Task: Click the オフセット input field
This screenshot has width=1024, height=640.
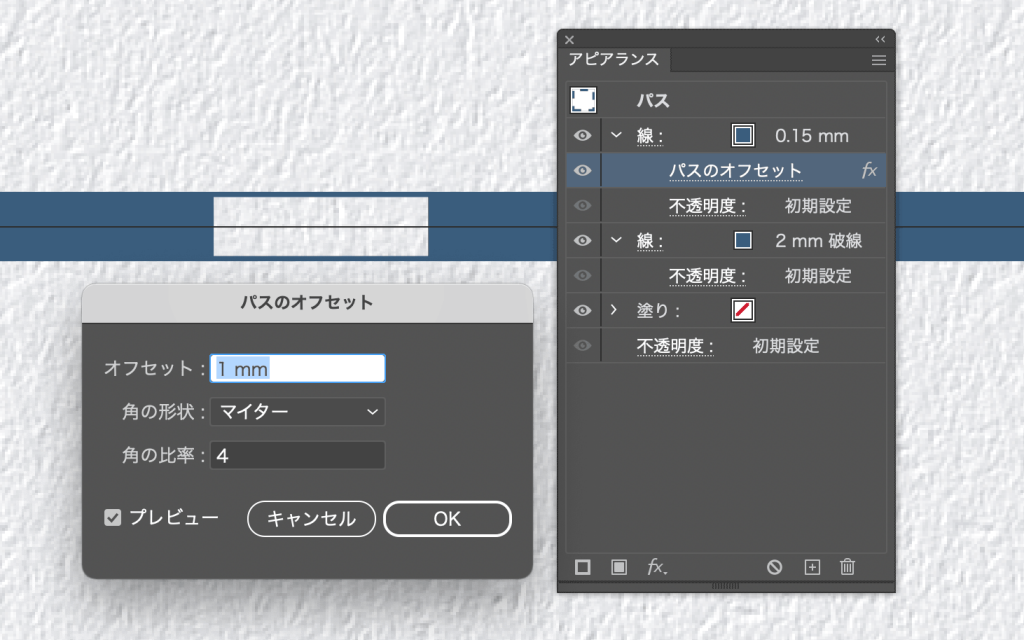Action: pyautogui.click(x=297, y=368)
